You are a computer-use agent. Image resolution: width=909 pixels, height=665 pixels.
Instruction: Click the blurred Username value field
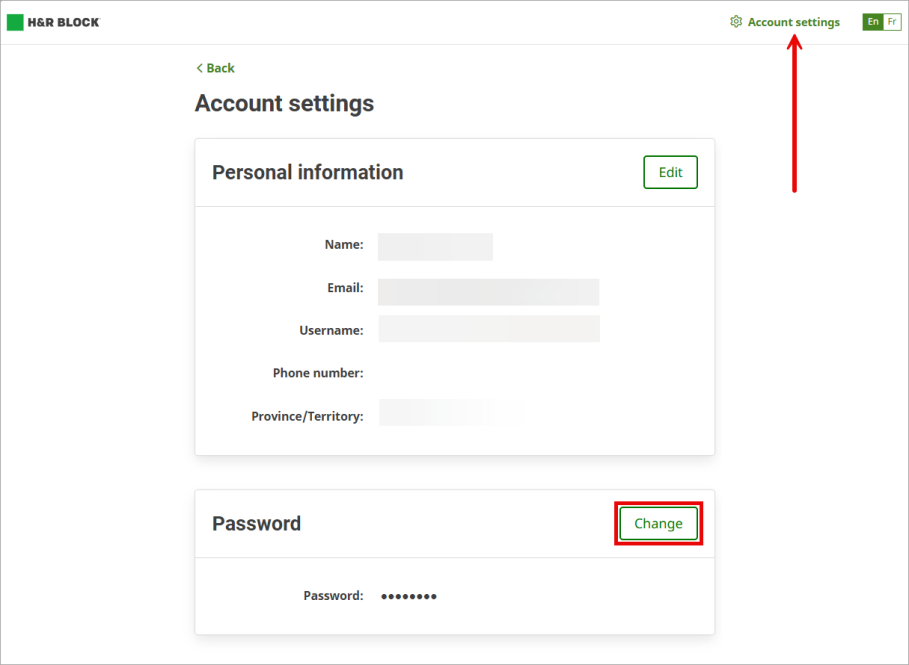[x=488, y=329]
